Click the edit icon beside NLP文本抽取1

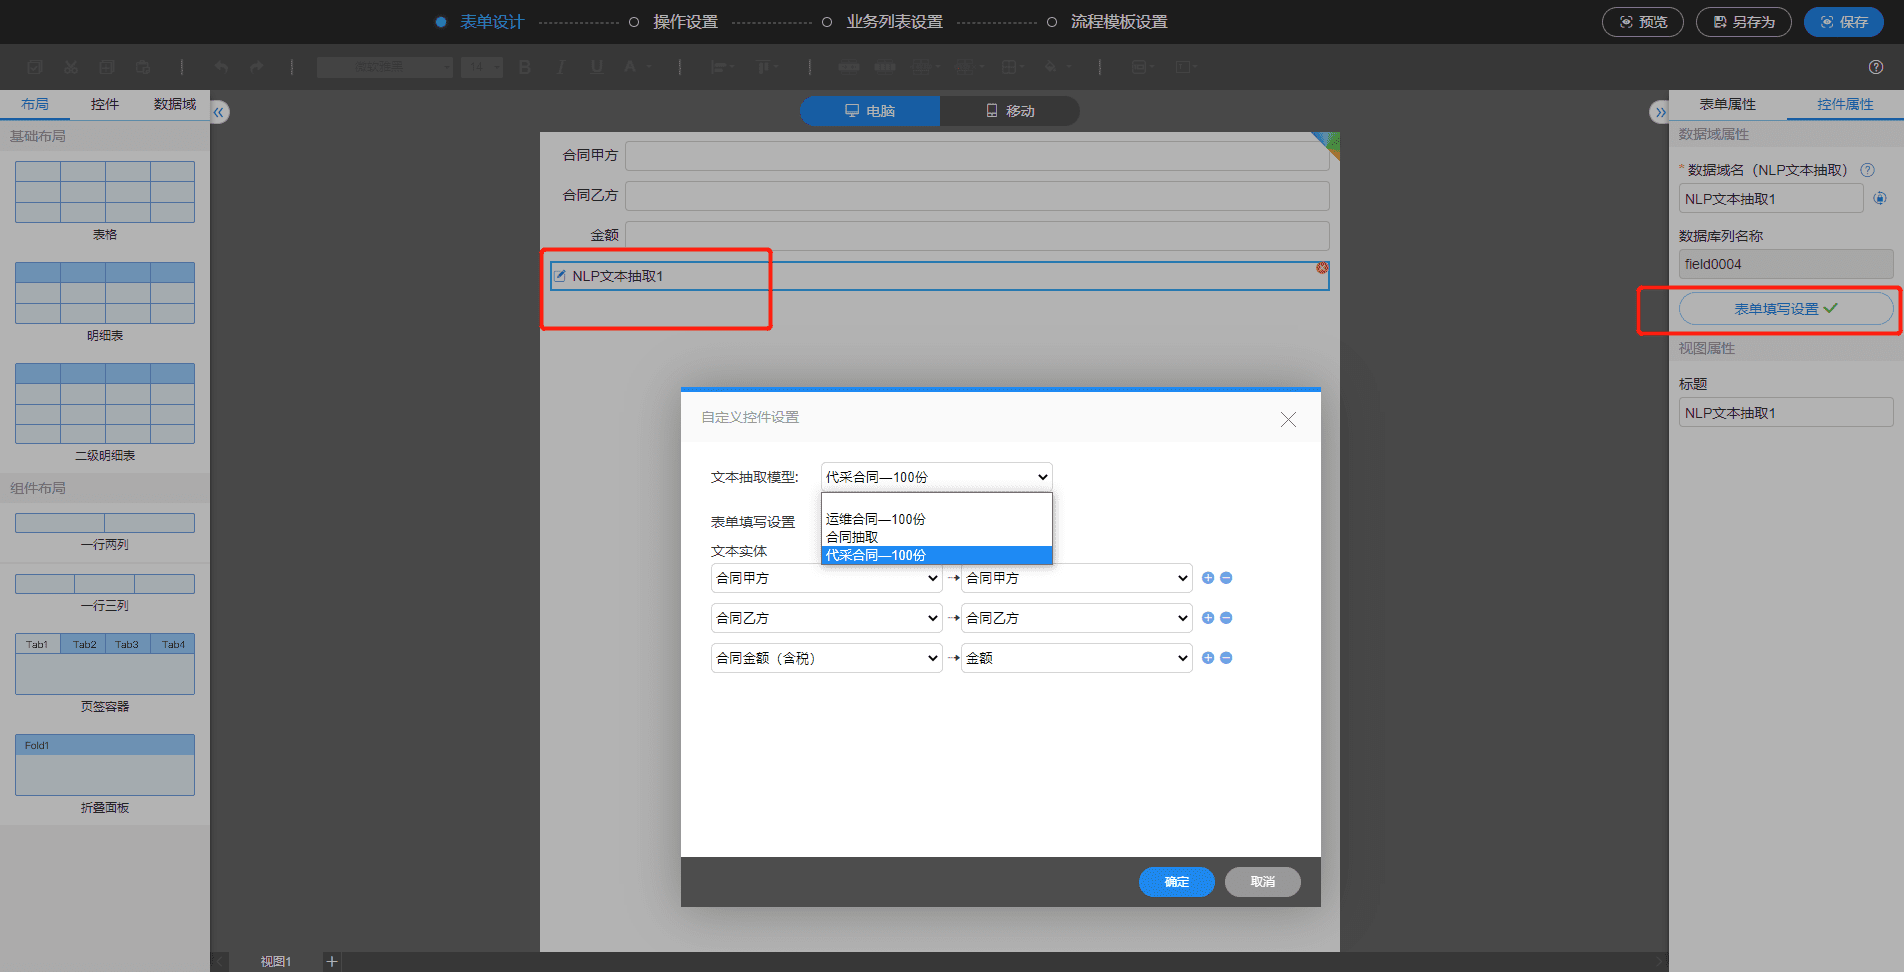pyautogui.click(x=560, y=276)
